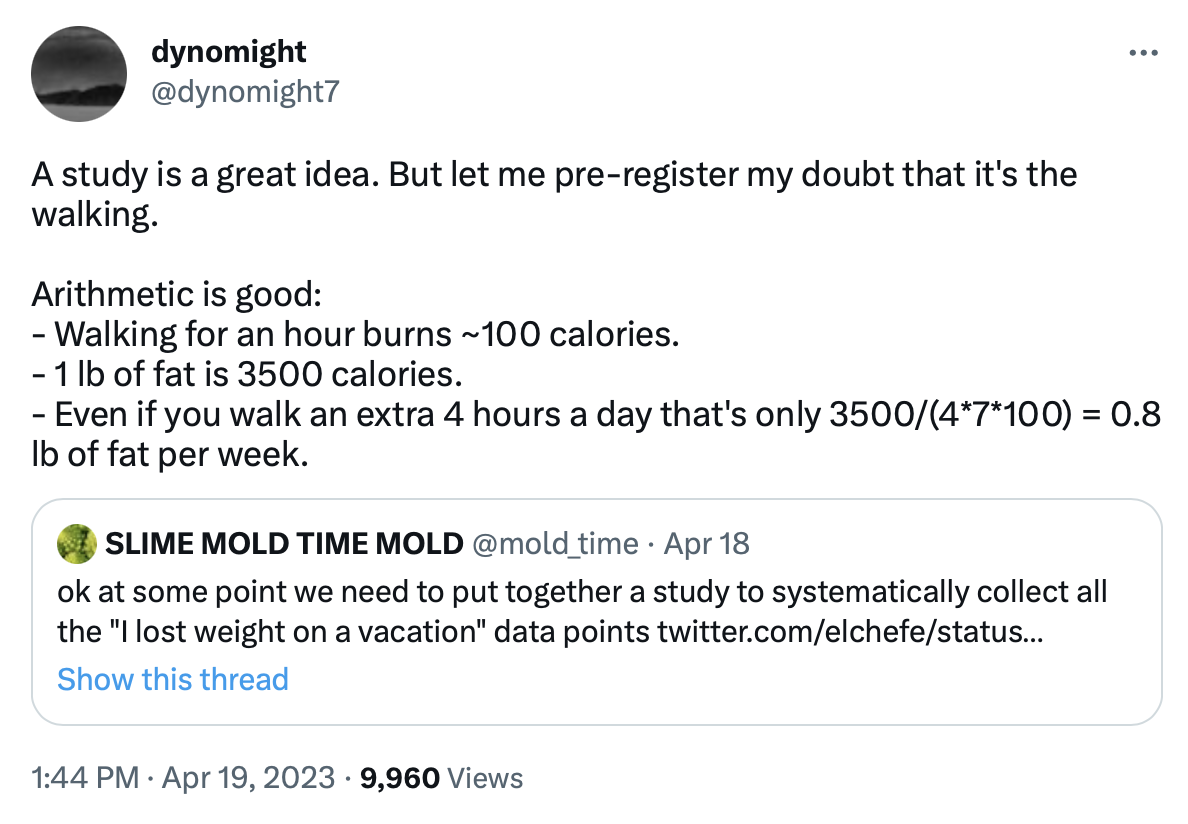The width and height of the screenshot is (1188, 824).
Task: Open the quoted tweet text body
Action: pyautogui.click(x=581, y=592)
